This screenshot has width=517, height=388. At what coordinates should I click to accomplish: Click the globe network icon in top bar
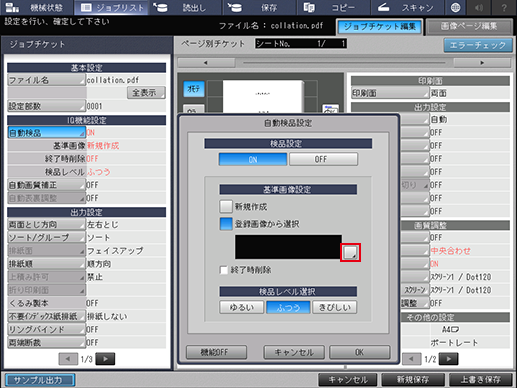pyautogui.click(x=455, y=7)
